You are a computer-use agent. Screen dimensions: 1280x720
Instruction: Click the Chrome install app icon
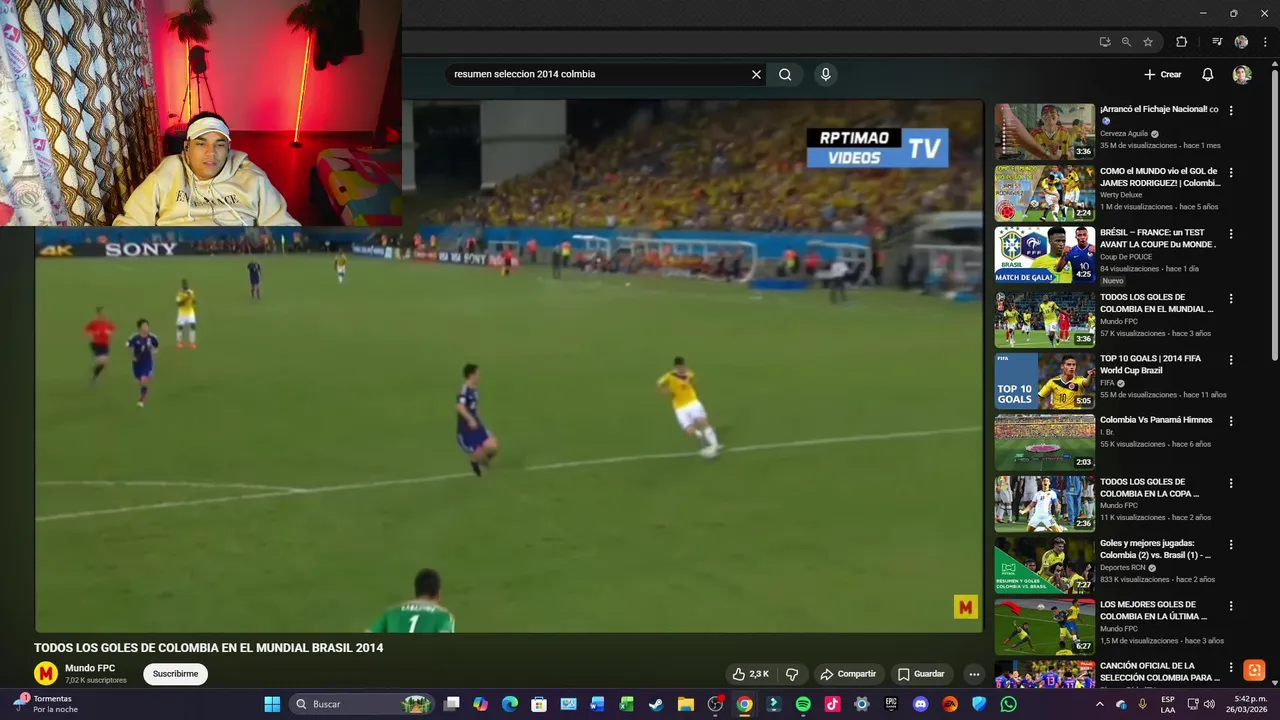coord(1104,42)
